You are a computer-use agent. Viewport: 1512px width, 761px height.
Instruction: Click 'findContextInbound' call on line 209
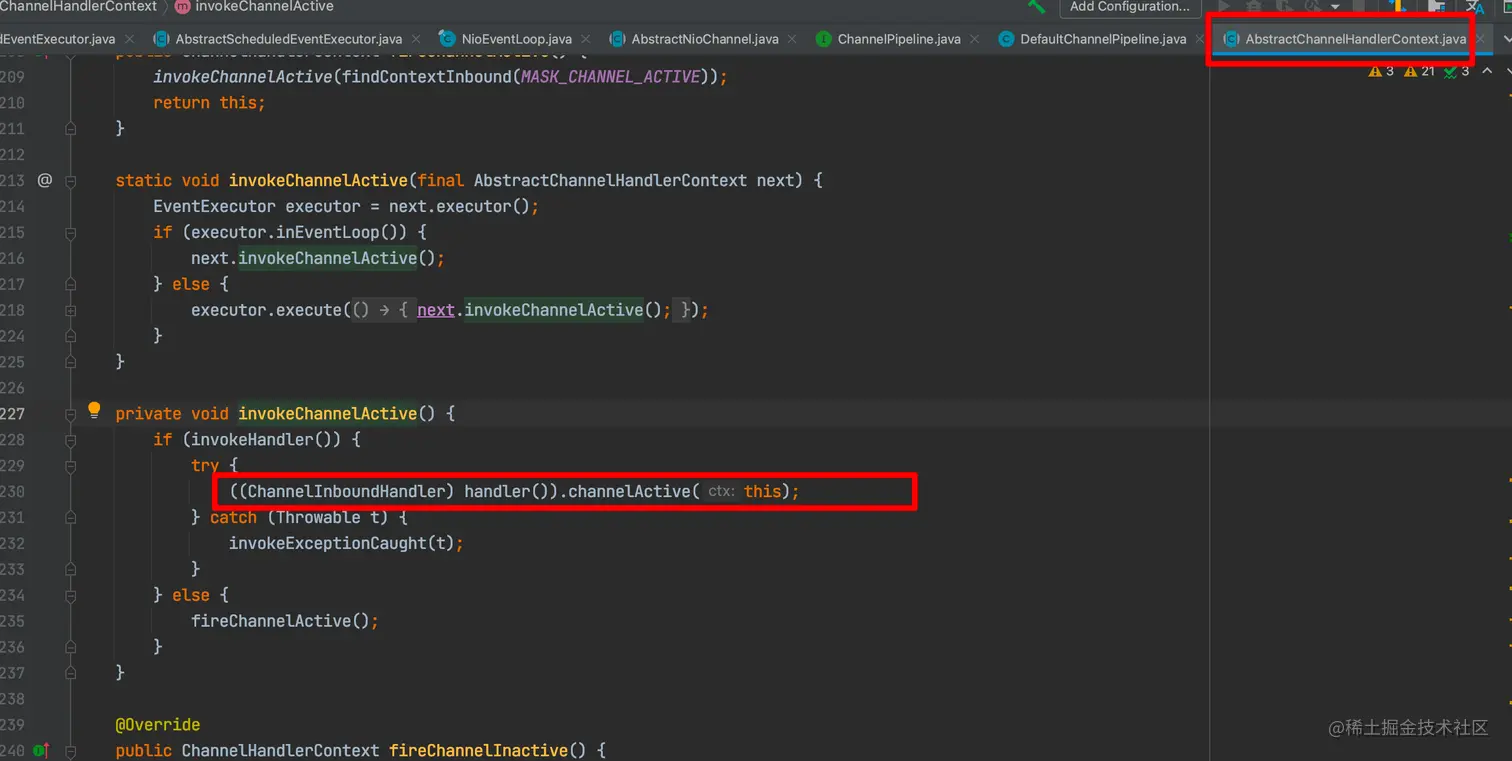click(x=427, y=77)
